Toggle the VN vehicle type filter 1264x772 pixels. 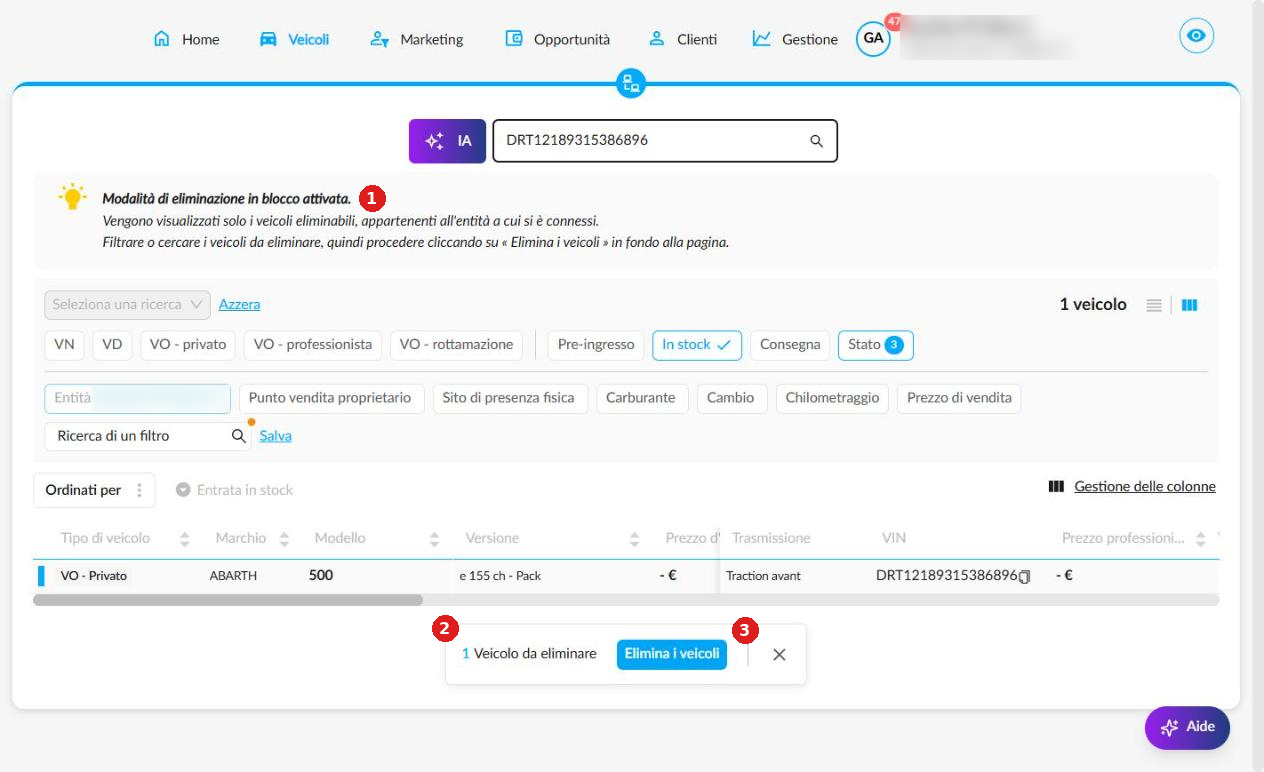[65, 345]
